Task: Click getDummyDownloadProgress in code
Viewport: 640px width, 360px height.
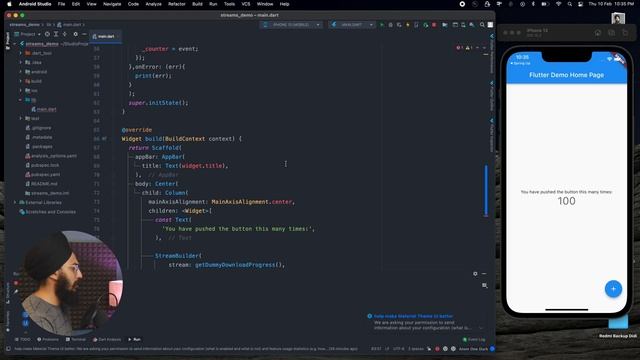Action: [x=235, y=265]
